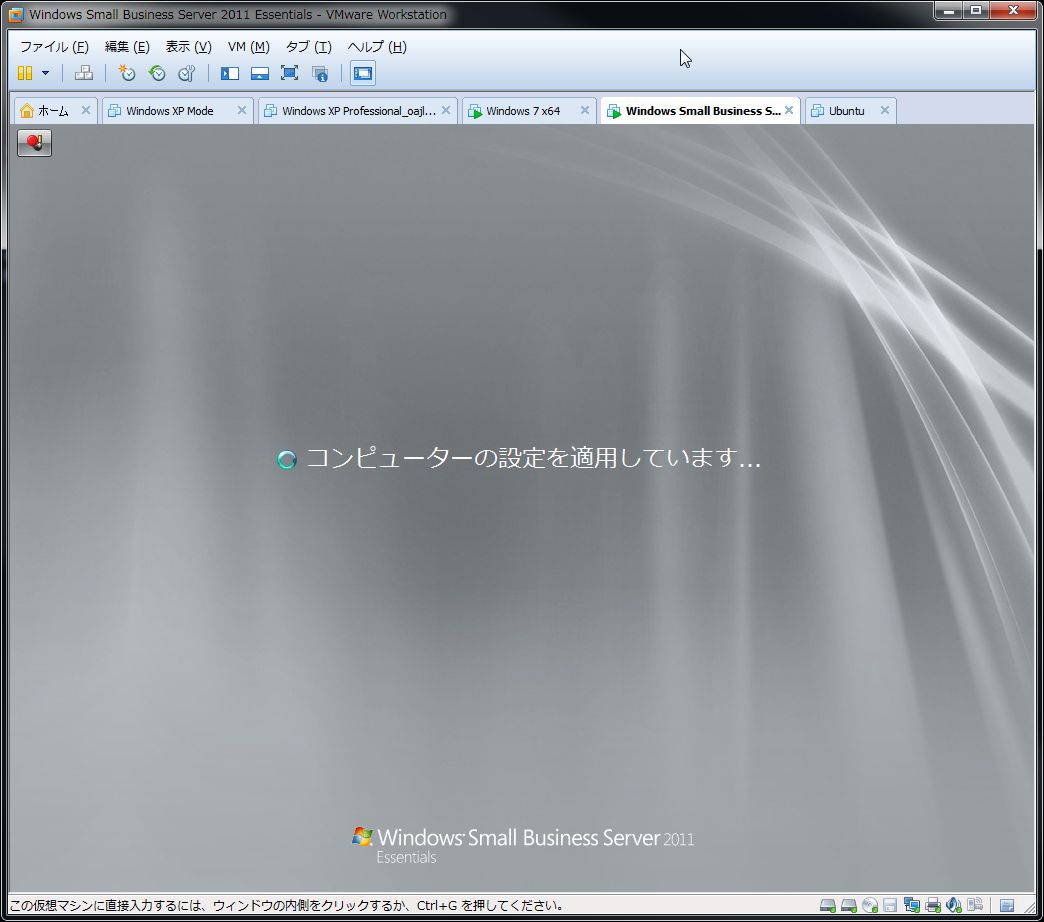Screen dimensions: 1044x922
Task: Click the sound card status icon
Action: [954, 905]
